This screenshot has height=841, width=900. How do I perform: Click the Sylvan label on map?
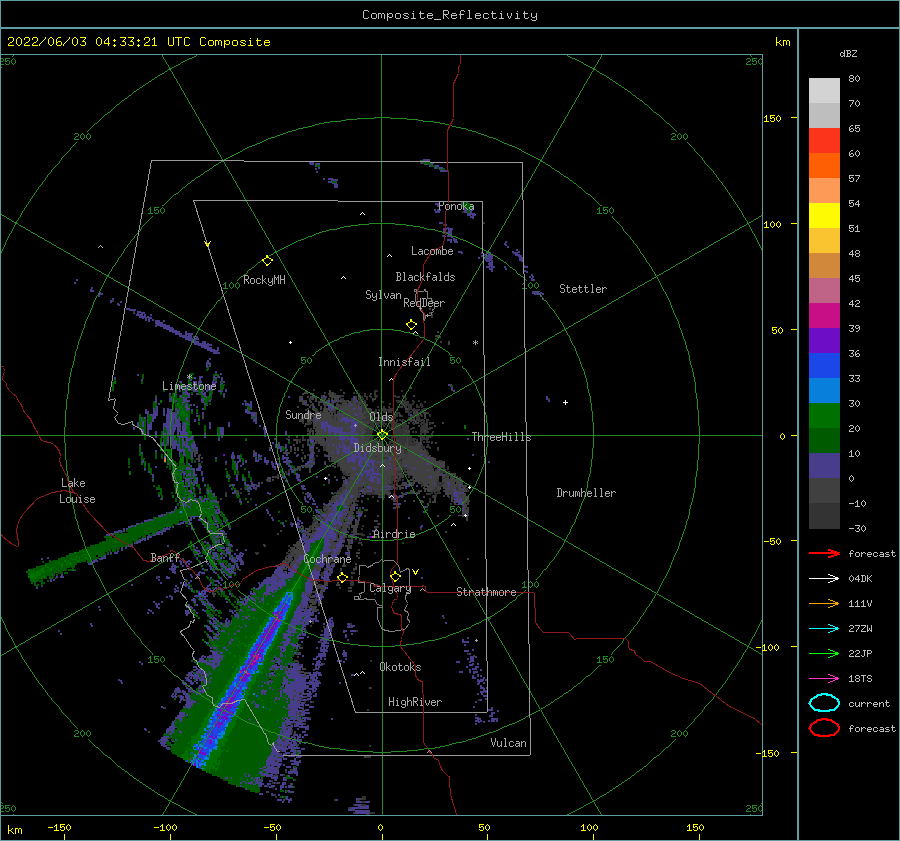(x=383, y=295)
